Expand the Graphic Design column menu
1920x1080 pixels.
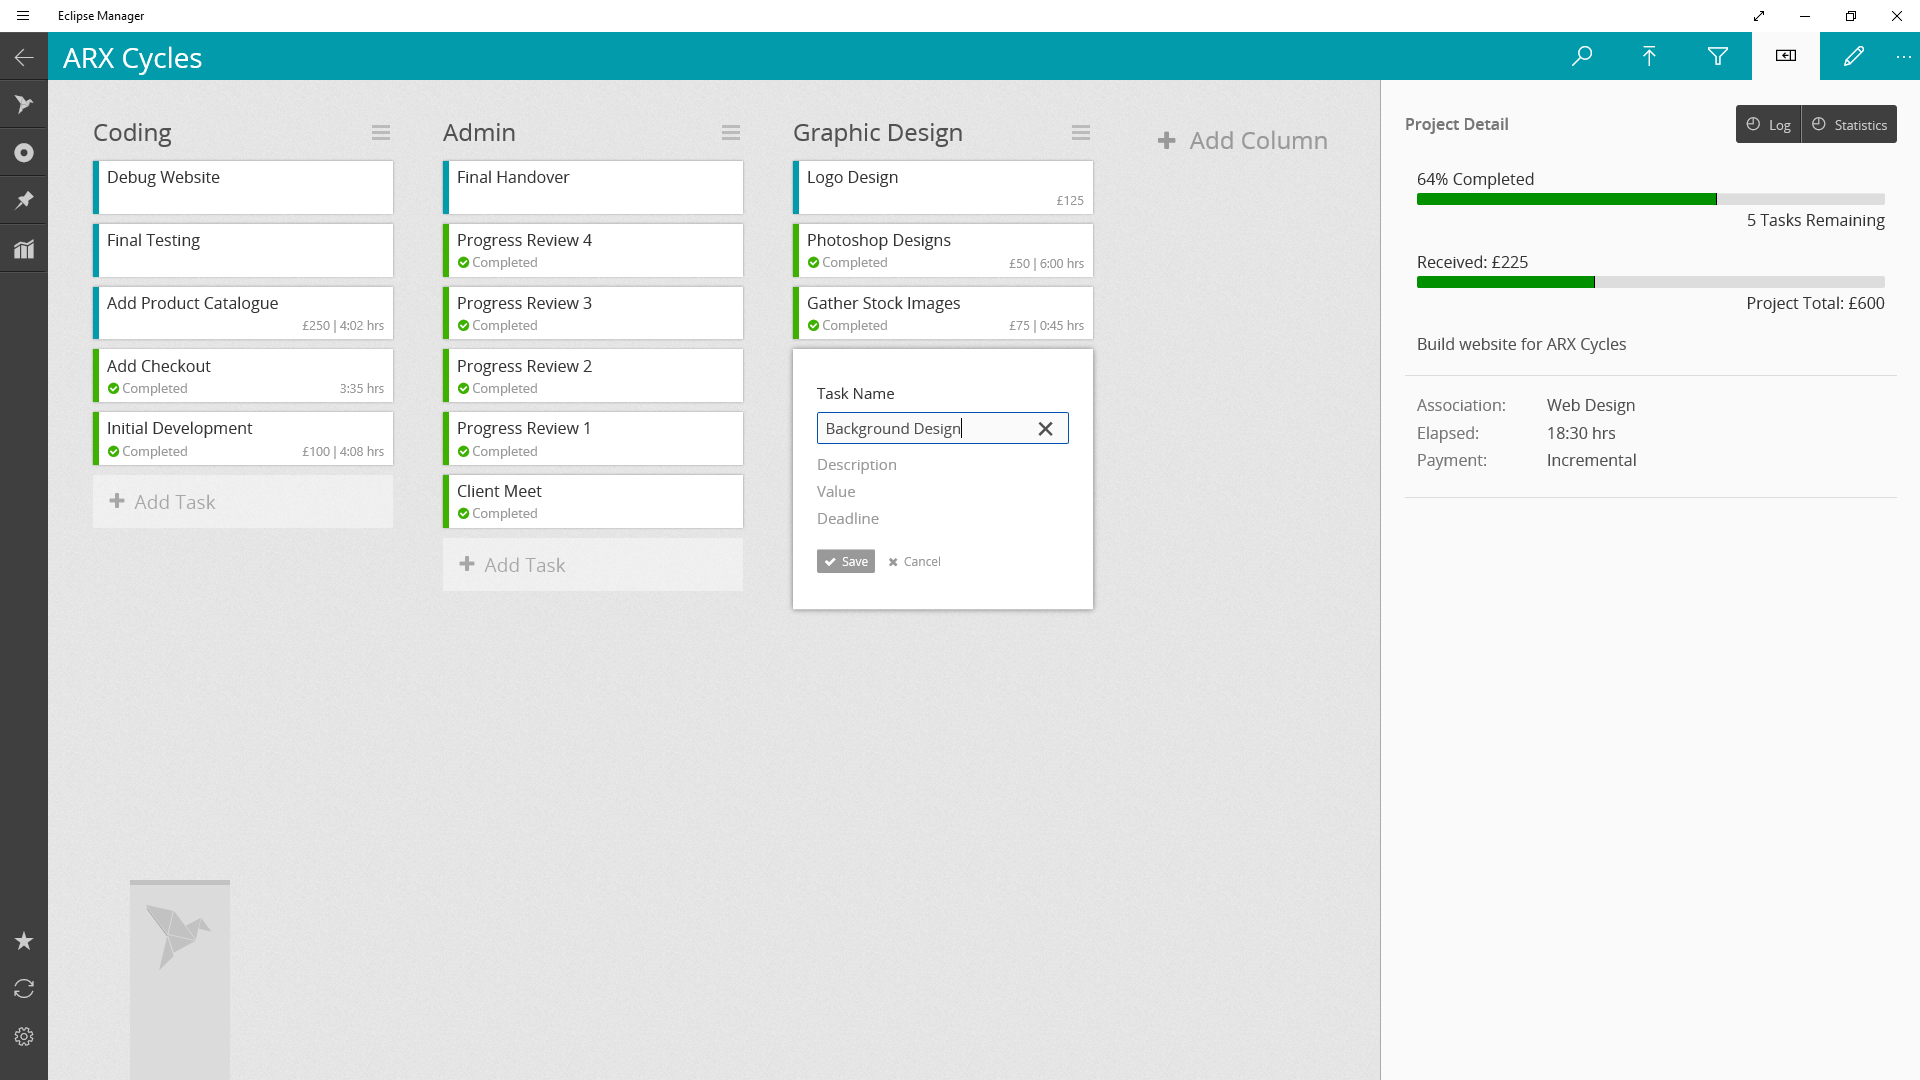[x=1081, y=133]
